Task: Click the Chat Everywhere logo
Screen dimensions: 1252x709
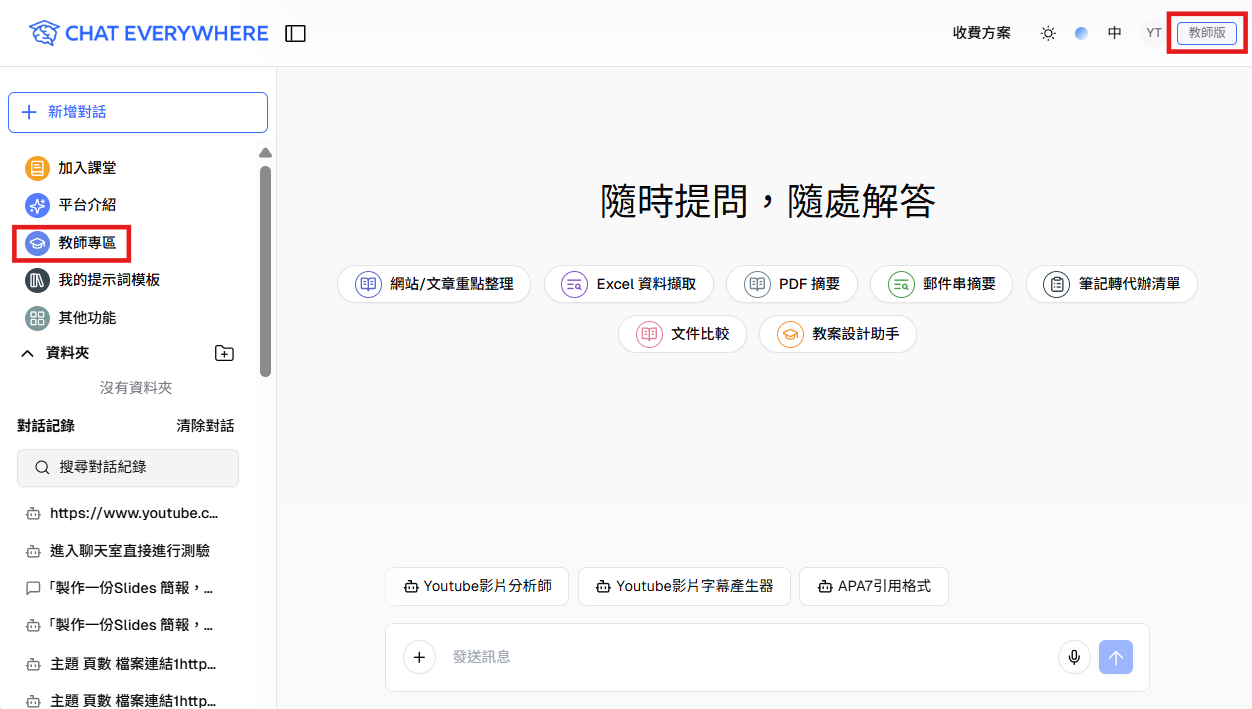Action: [x=149, y=33]
